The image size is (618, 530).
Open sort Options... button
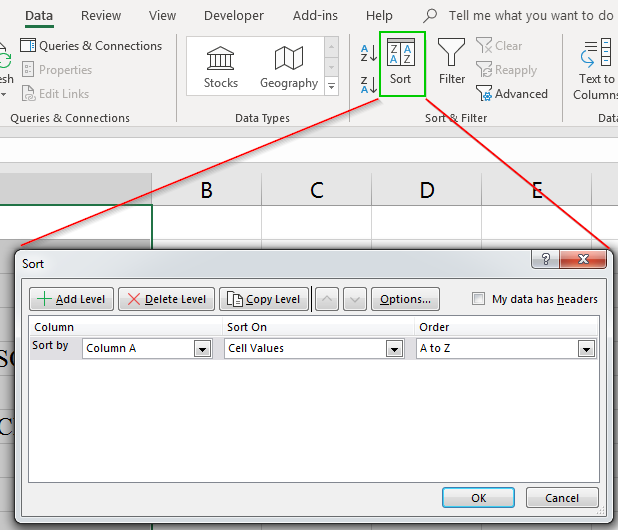tap(405, 299)
